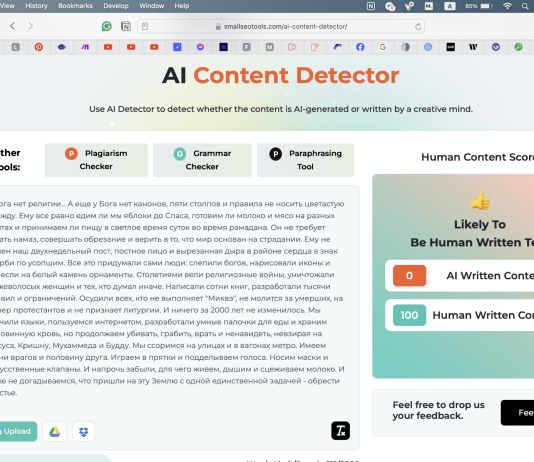
Task: Open the black square bookmark icon
Action: (451, 47)
